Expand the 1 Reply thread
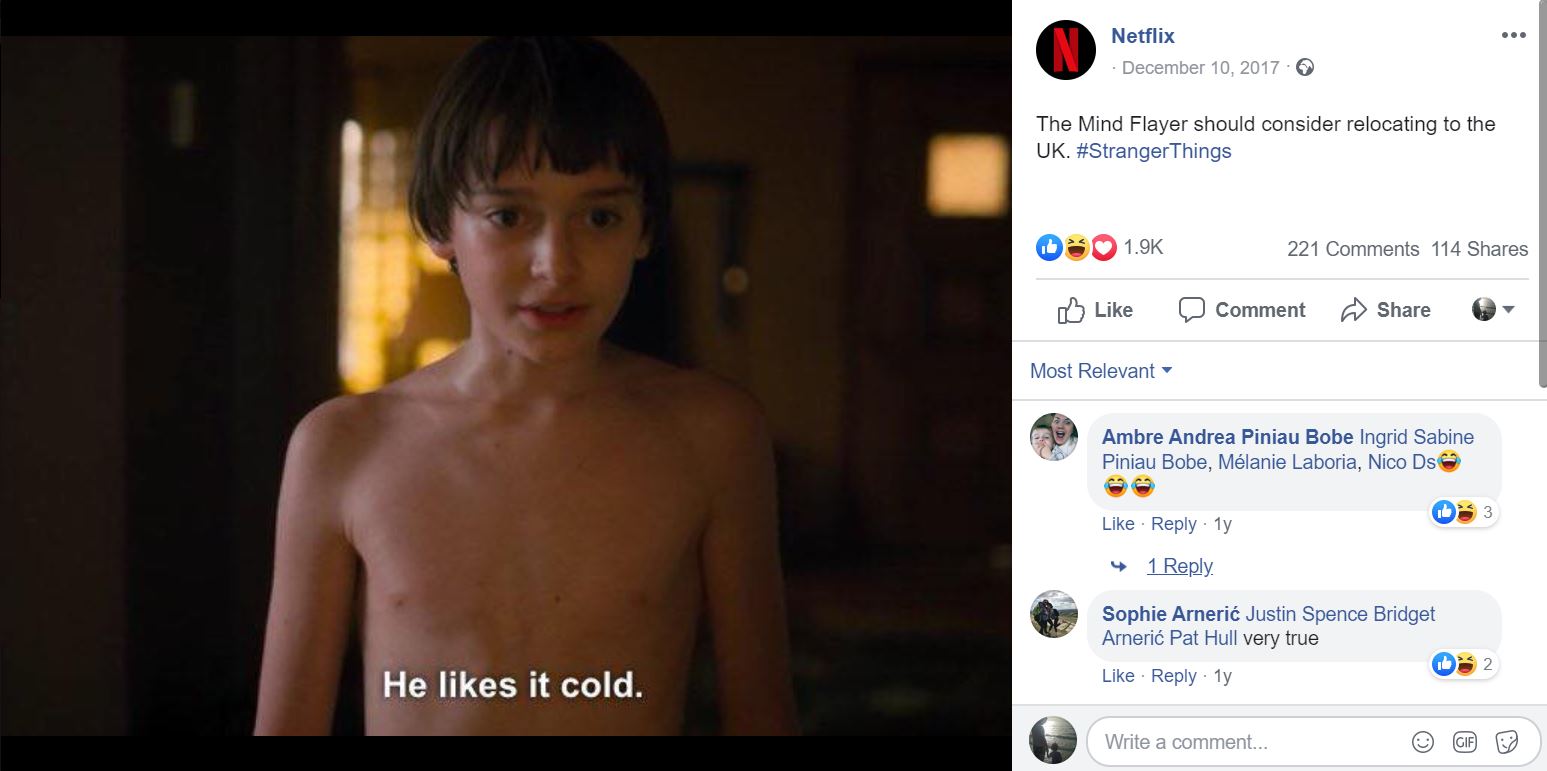The height and width of the screenshot is (771, 1547). 1180,566
